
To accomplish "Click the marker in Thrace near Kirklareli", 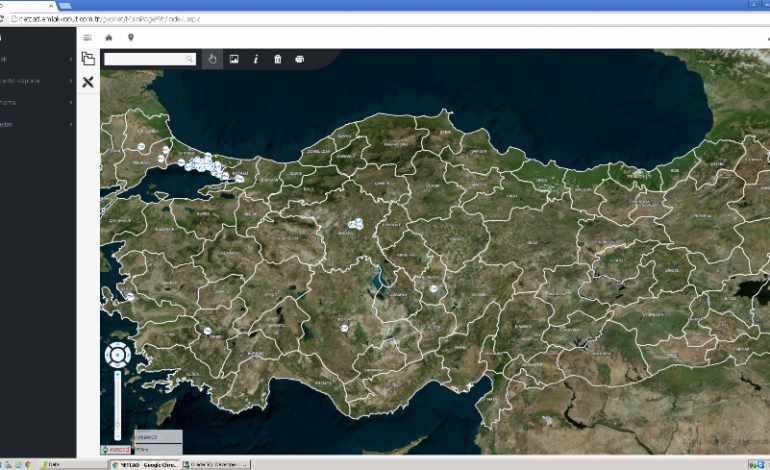I will 141,146.
